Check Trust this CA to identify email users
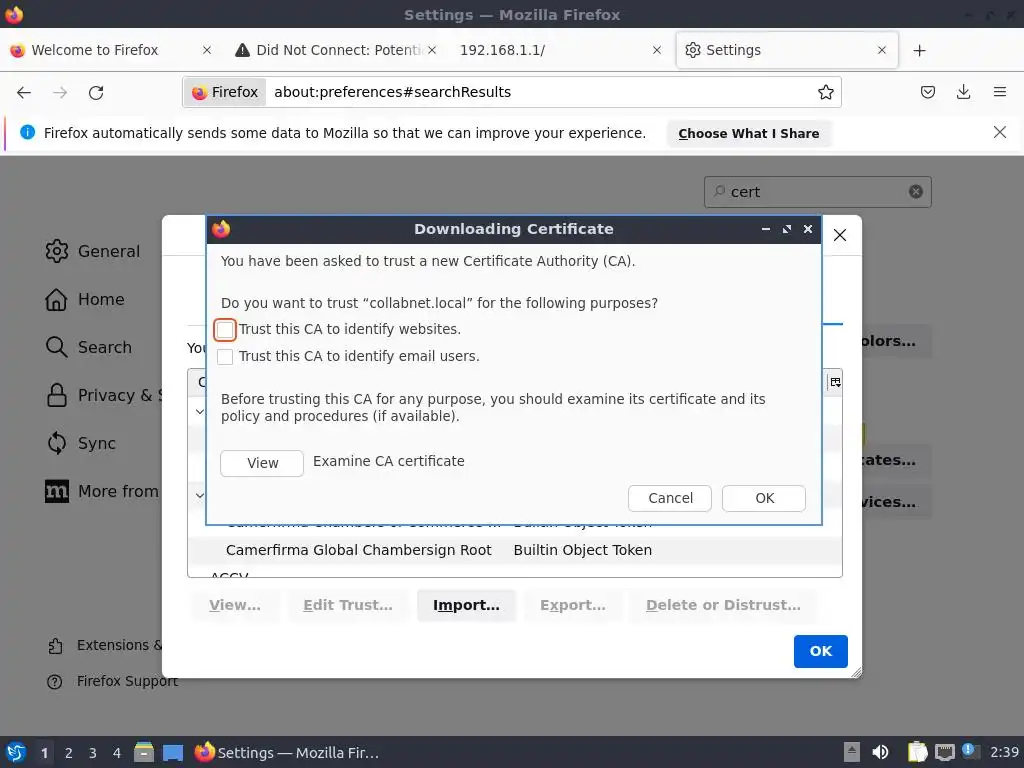Viewport: 1024px width, 768px height. click(225, 357)
